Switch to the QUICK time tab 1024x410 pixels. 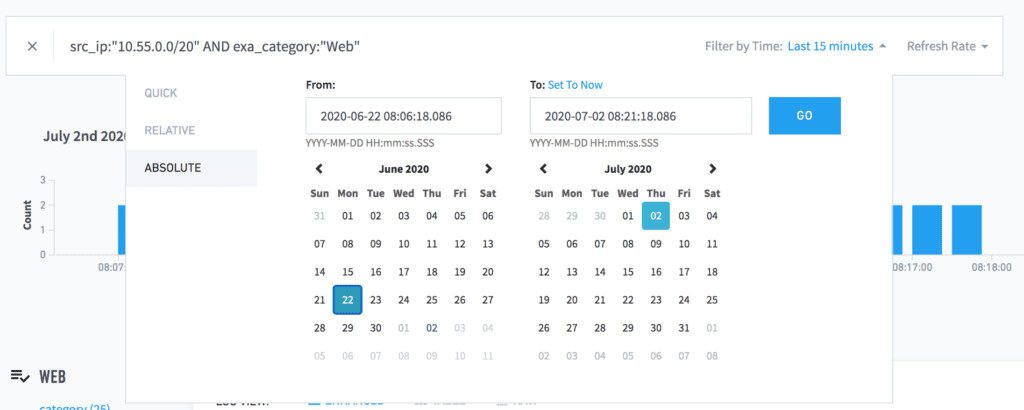(x=160, y=93)
